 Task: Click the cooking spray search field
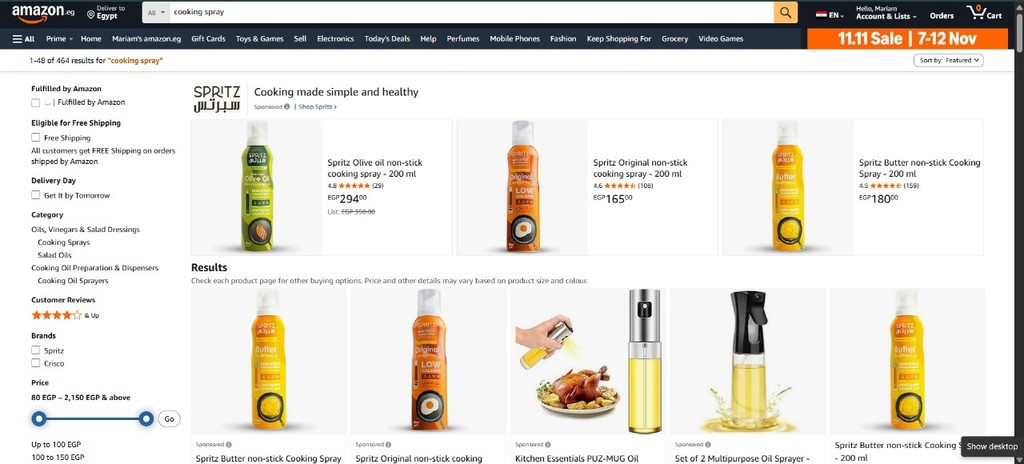point(472,12)
